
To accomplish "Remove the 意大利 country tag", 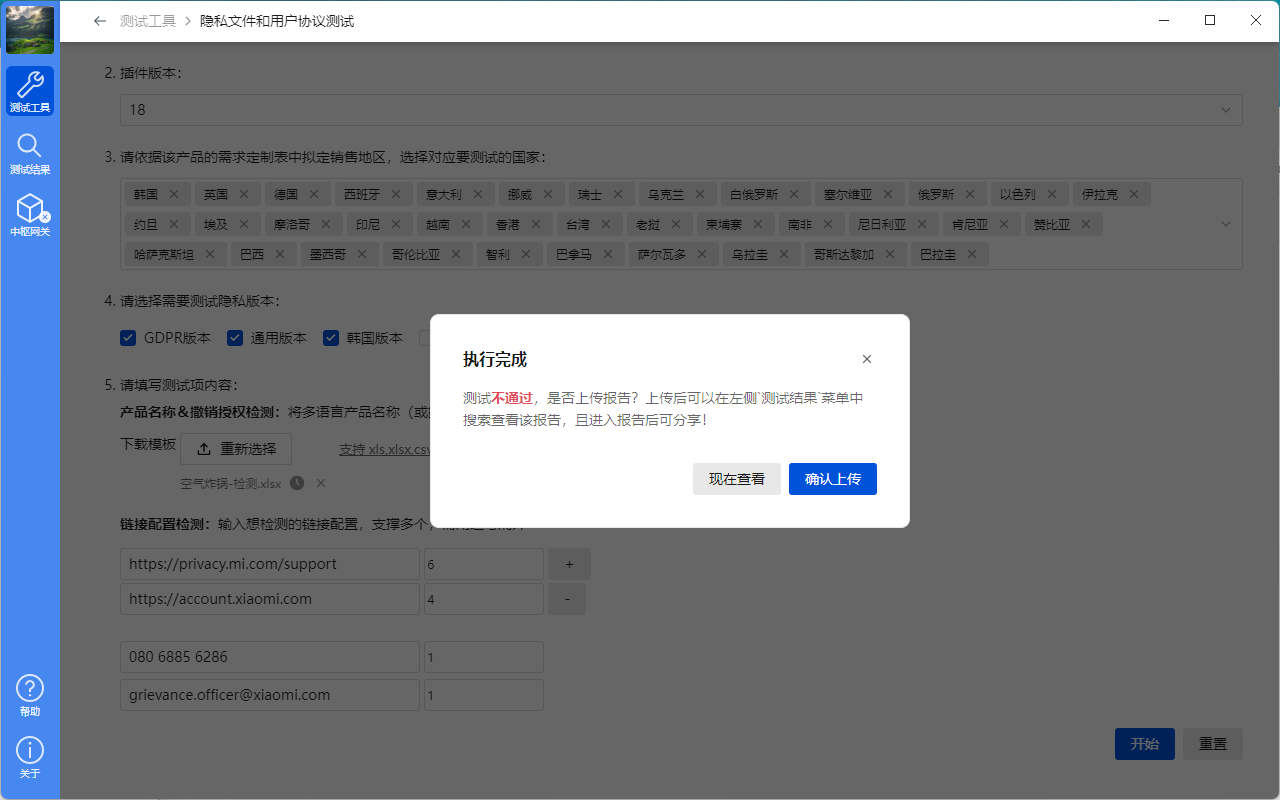I will pyautogui.click(x=478, y=194).
